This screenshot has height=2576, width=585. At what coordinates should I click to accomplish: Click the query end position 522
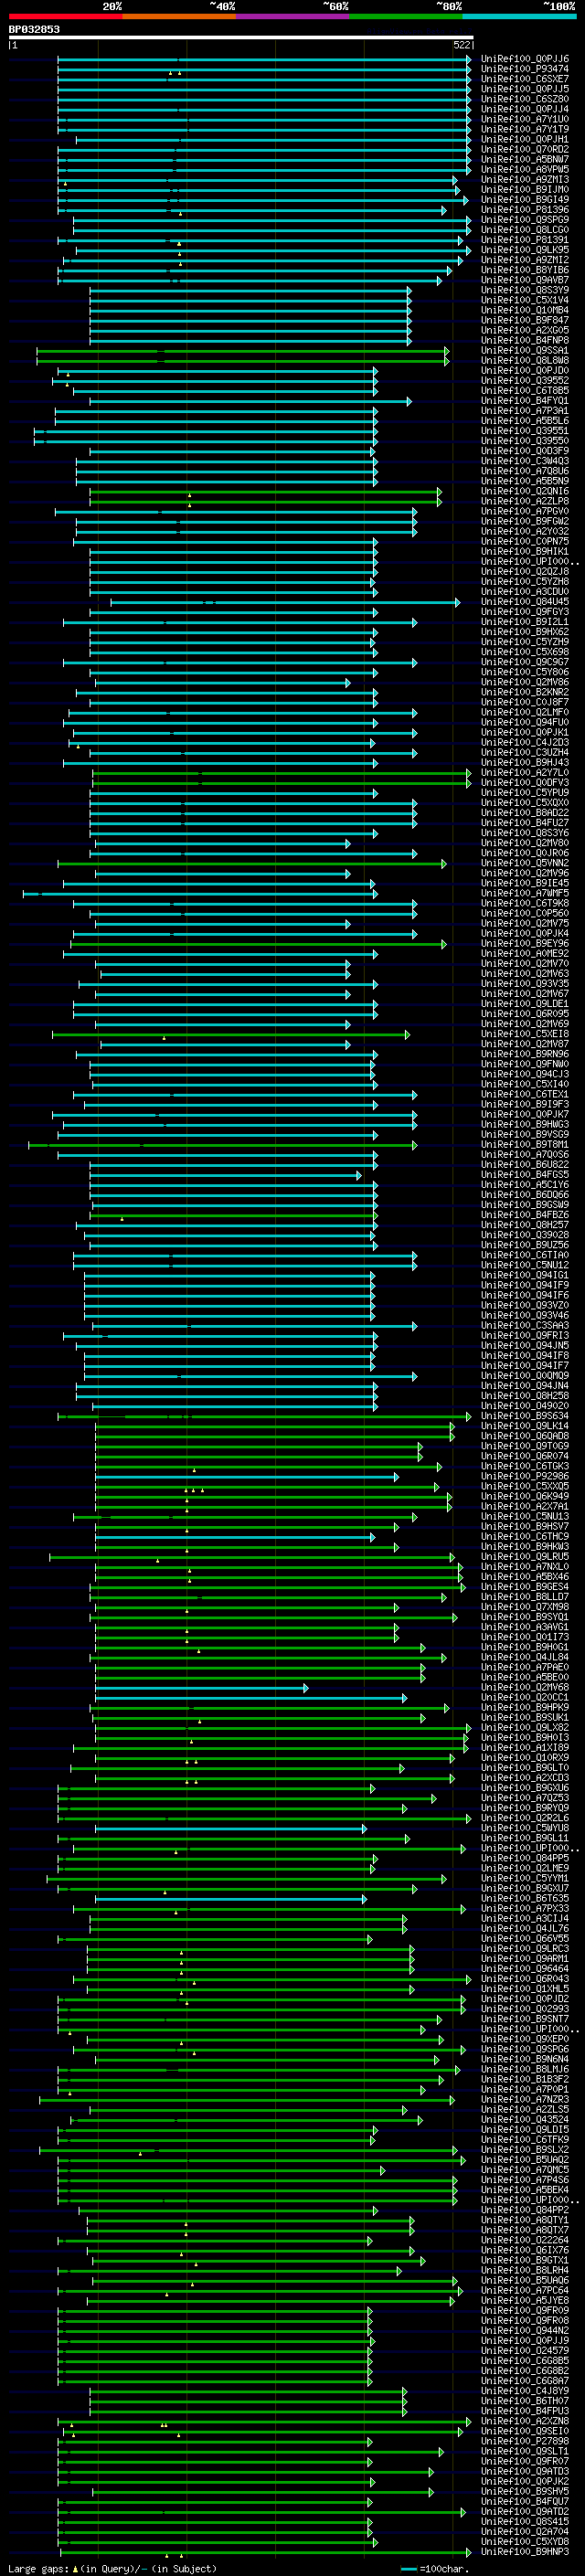[462, 46]
